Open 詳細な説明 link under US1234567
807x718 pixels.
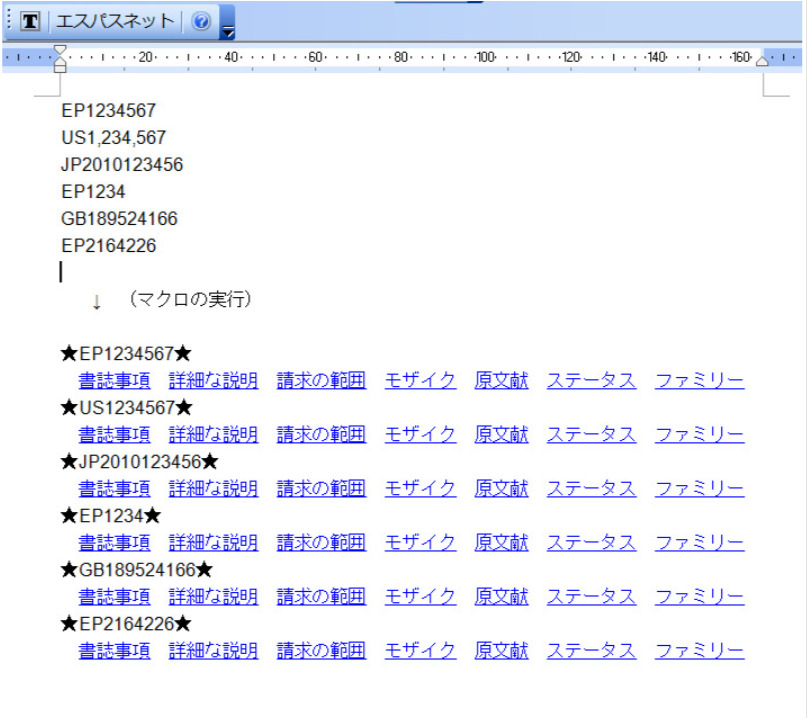tap(213, 434)
